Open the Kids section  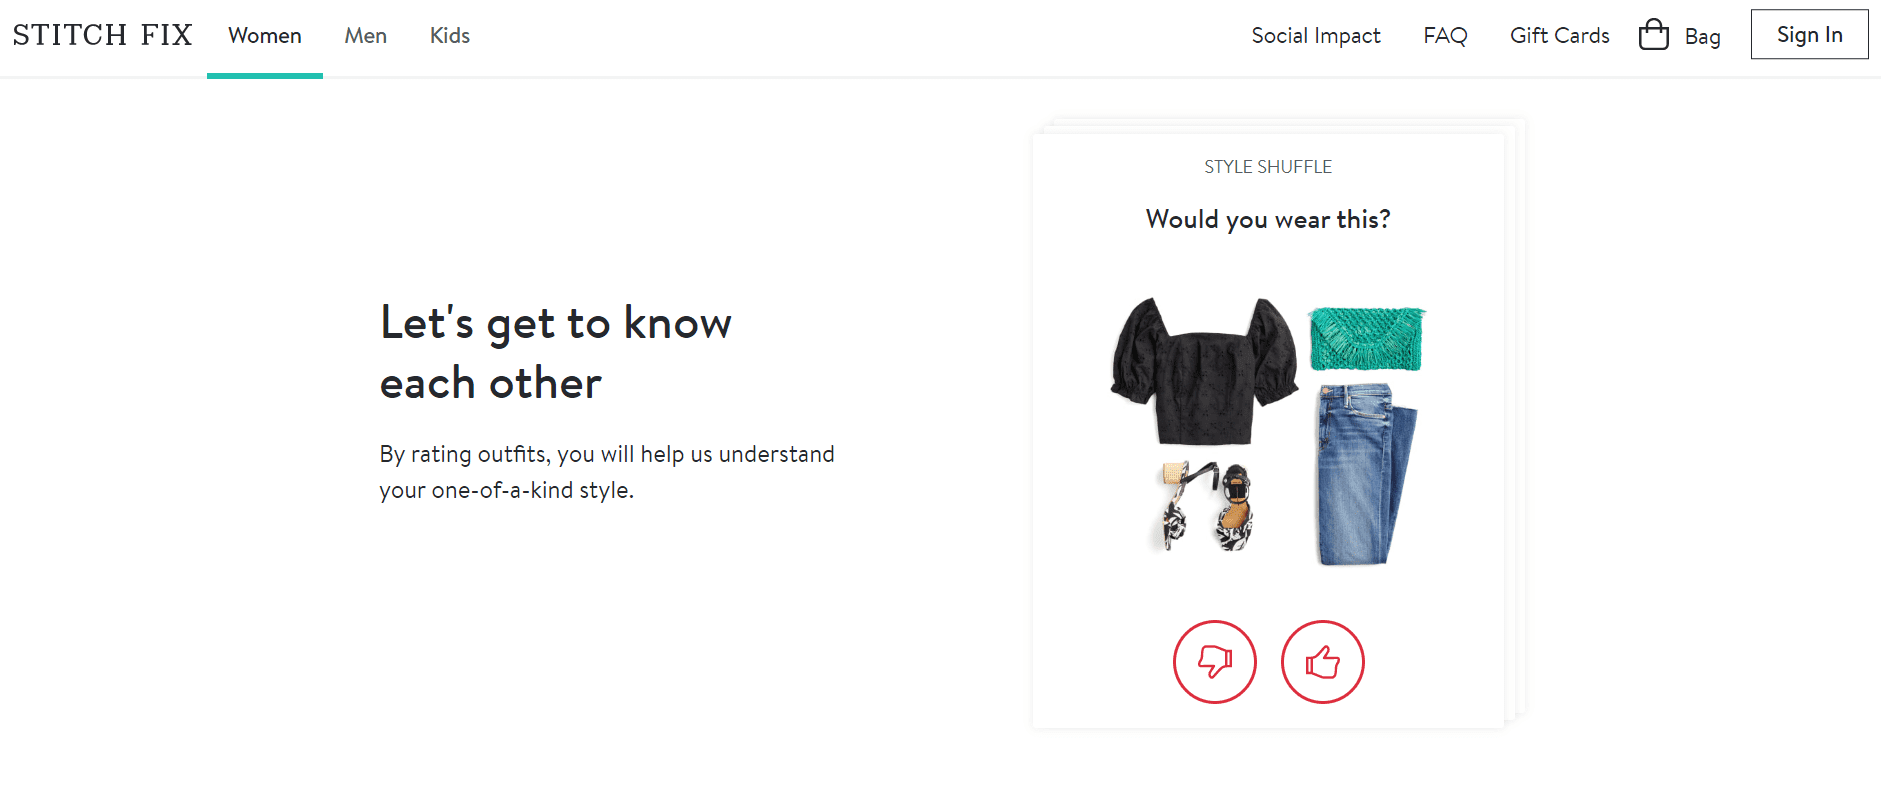pos(449,36)
